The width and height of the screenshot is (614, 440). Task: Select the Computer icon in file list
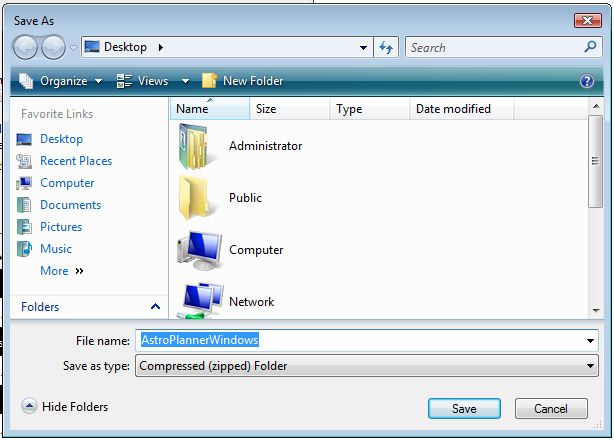[x=199, y=250]
